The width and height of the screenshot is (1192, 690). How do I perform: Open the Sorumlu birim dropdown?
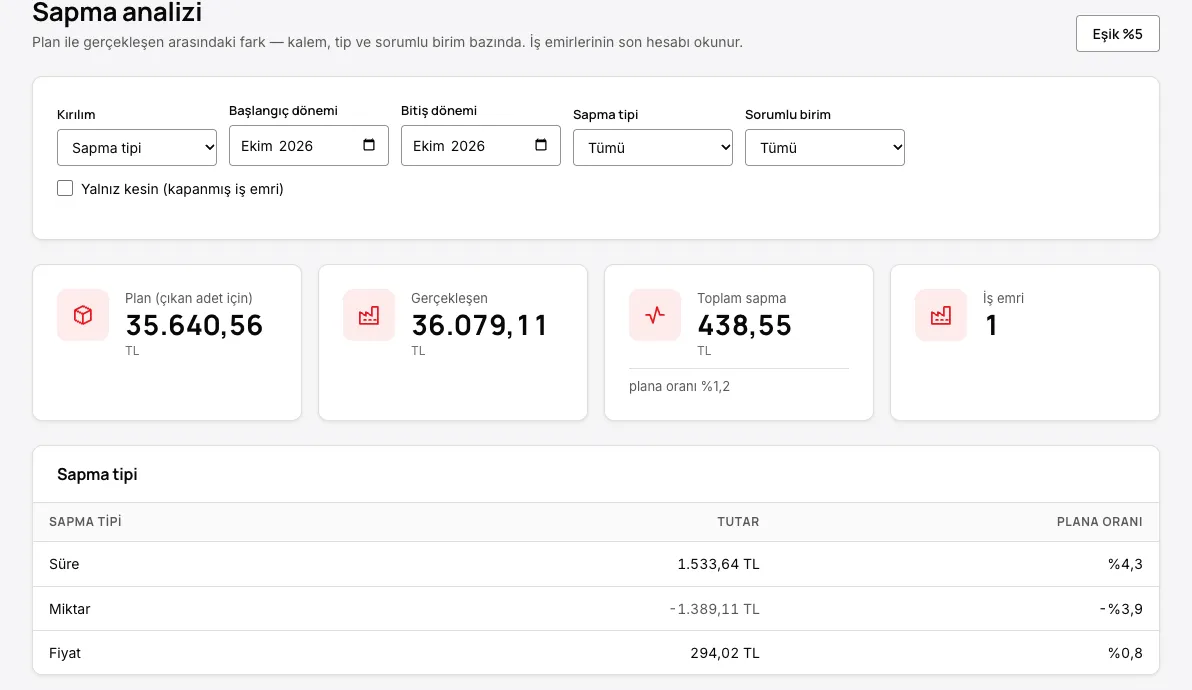[x=825, y=147]
